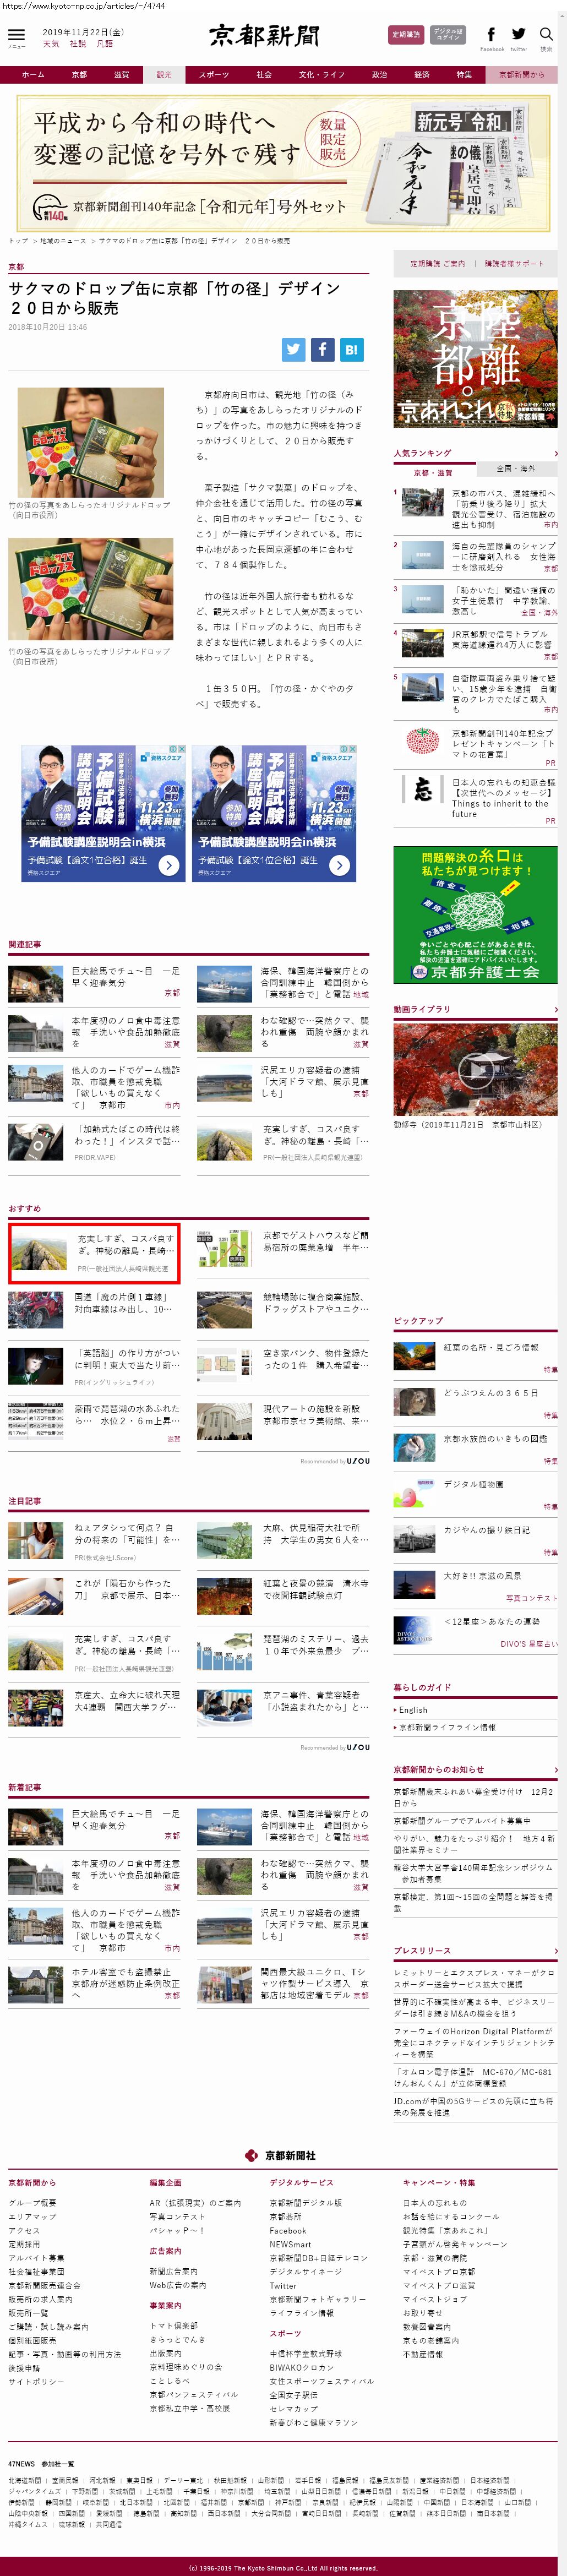Image resolution: width=567 pixels, height=2576 pixels.
Task: Click the 定期購読 button
Action: pos(405,35)
